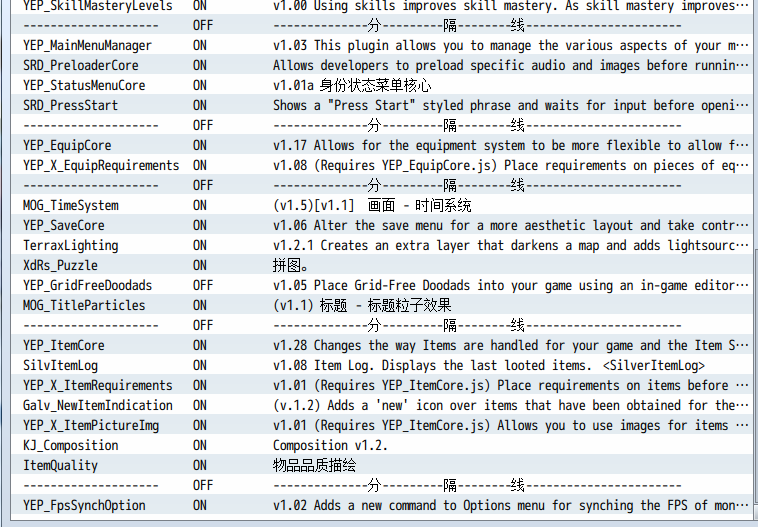Click the 'v1.06 Alter the save menu' description
The image size is (758, 527).
point(511,225)
